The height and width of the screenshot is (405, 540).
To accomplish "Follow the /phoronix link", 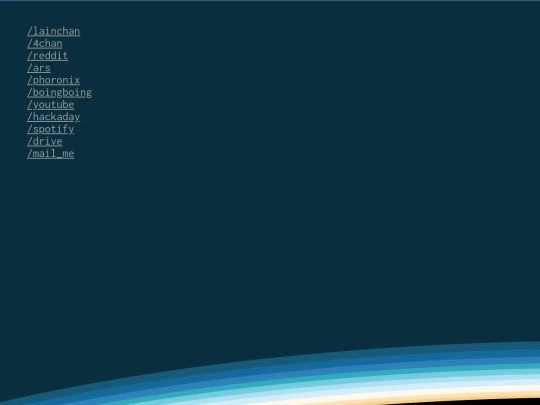I will click(x=53, y=80).
